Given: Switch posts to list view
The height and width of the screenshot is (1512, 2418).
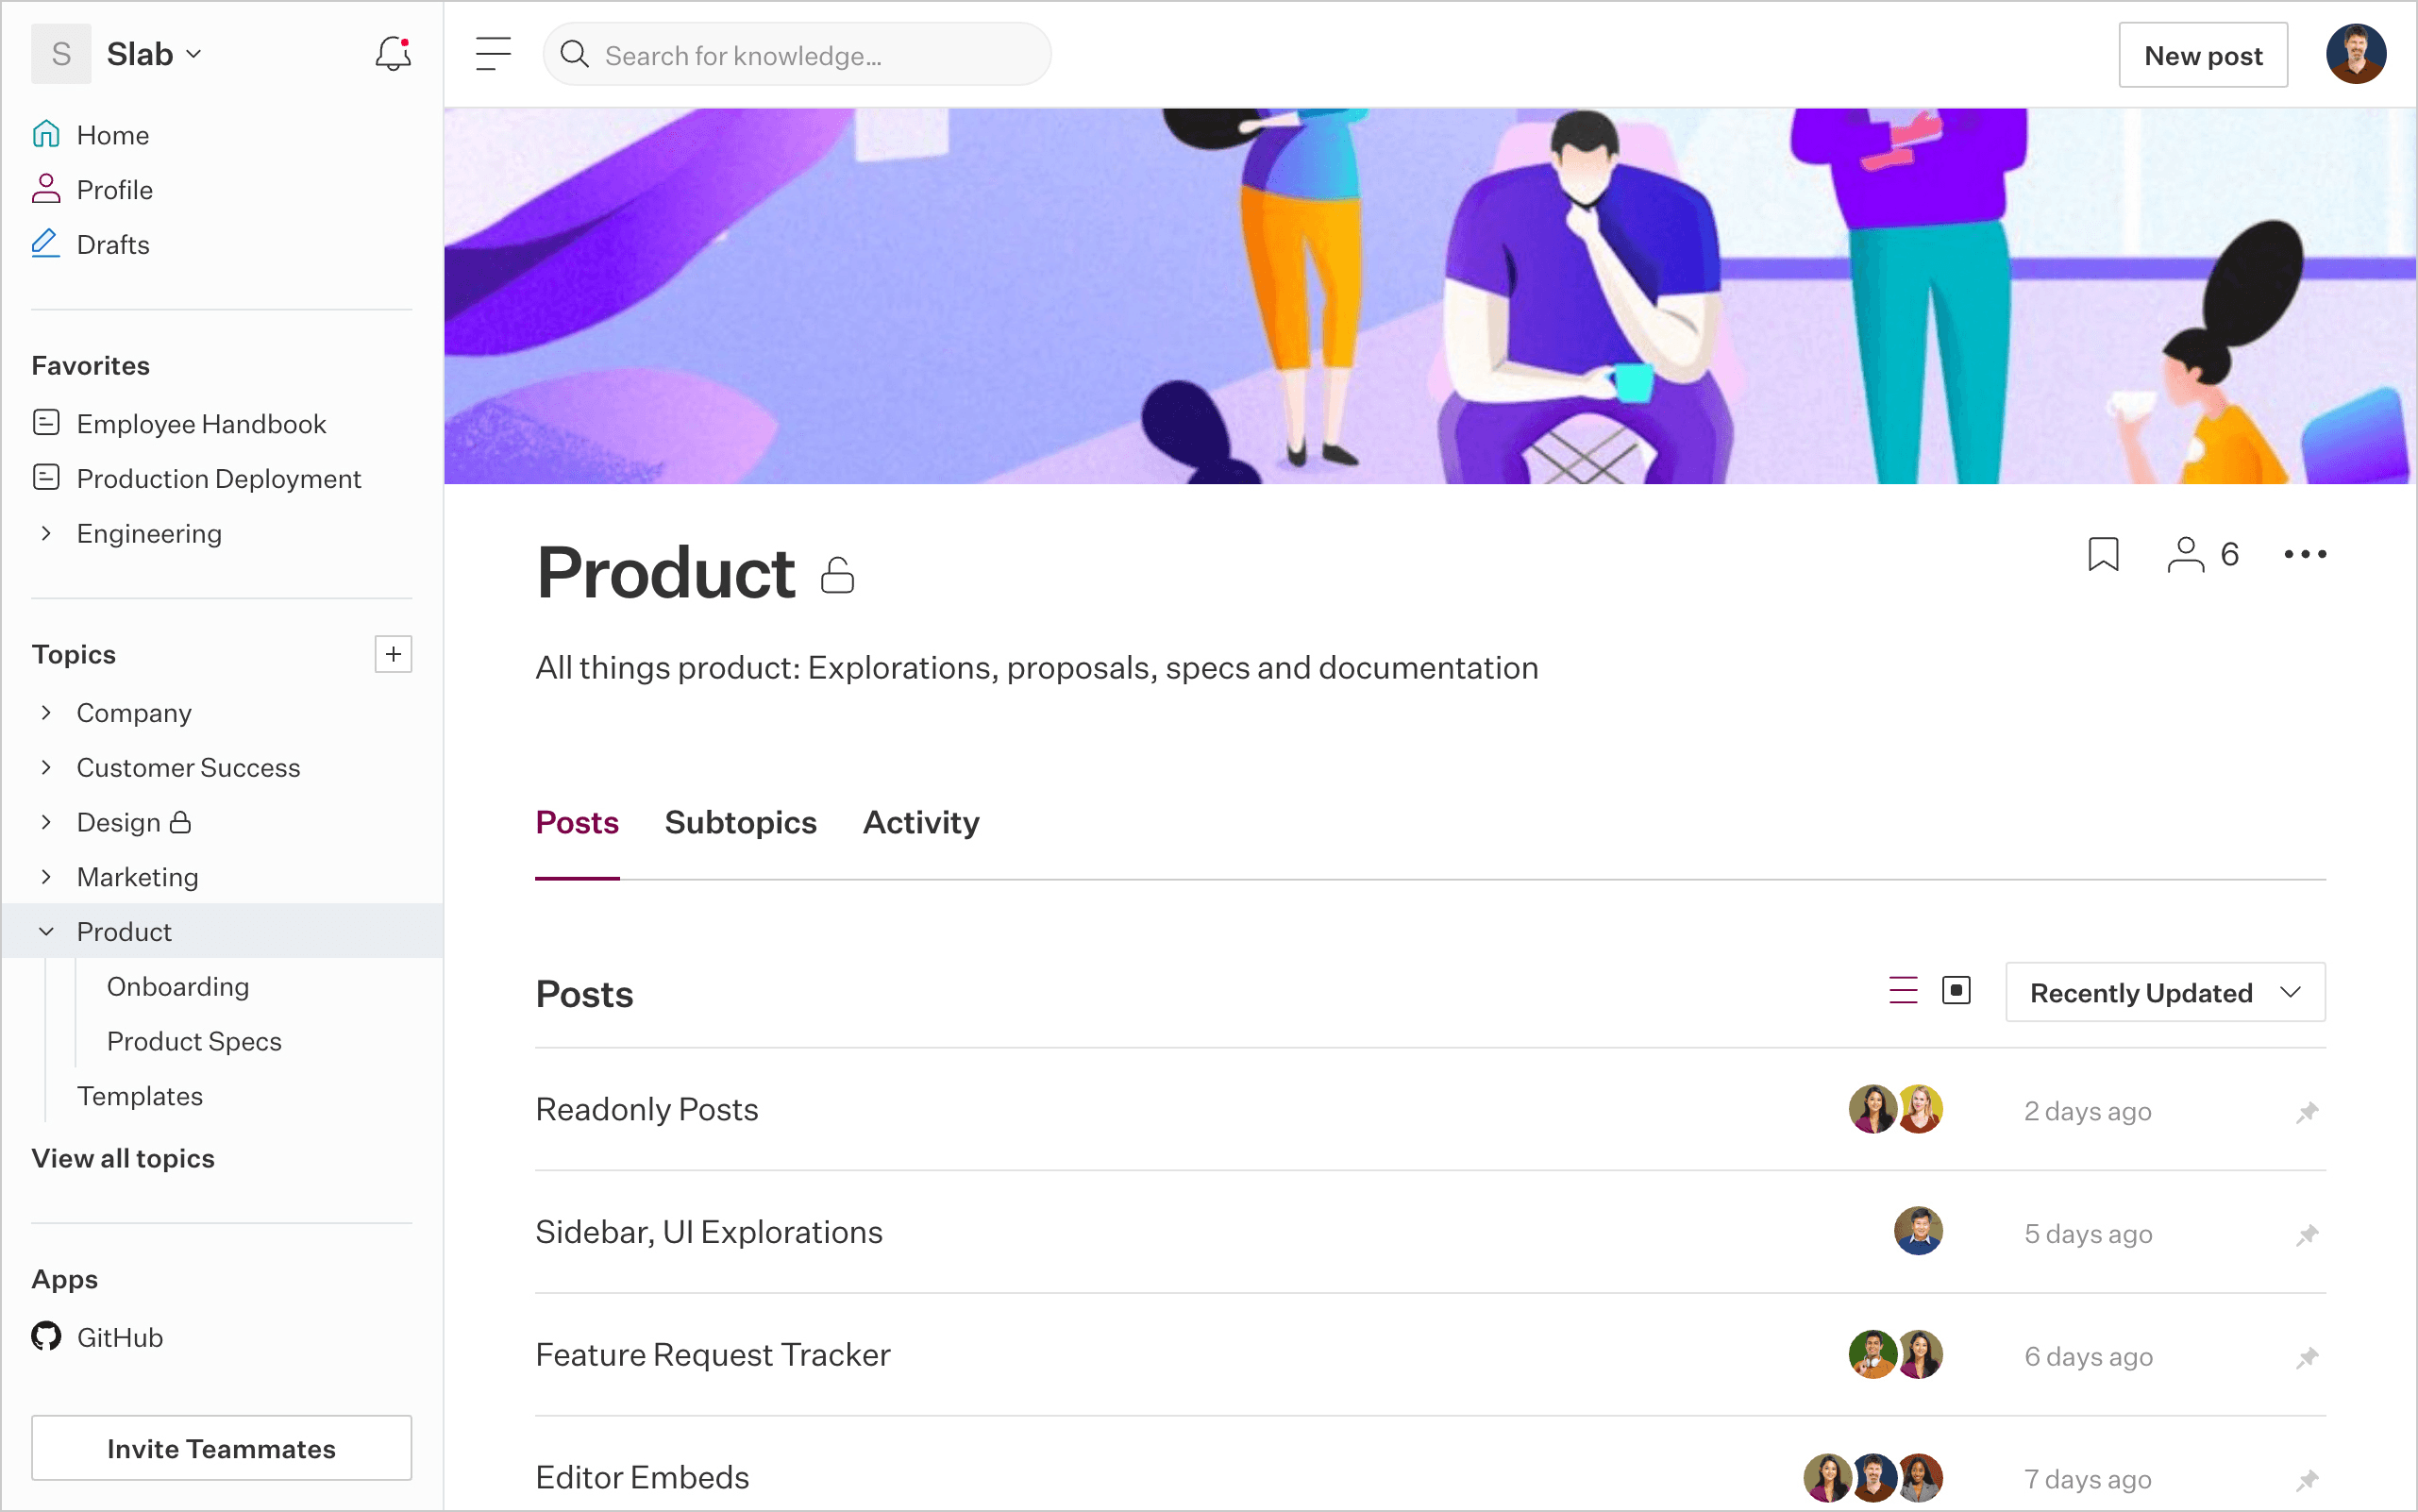Looking at the screenshot, I should pyautogui.click(x=1903, y=991).
